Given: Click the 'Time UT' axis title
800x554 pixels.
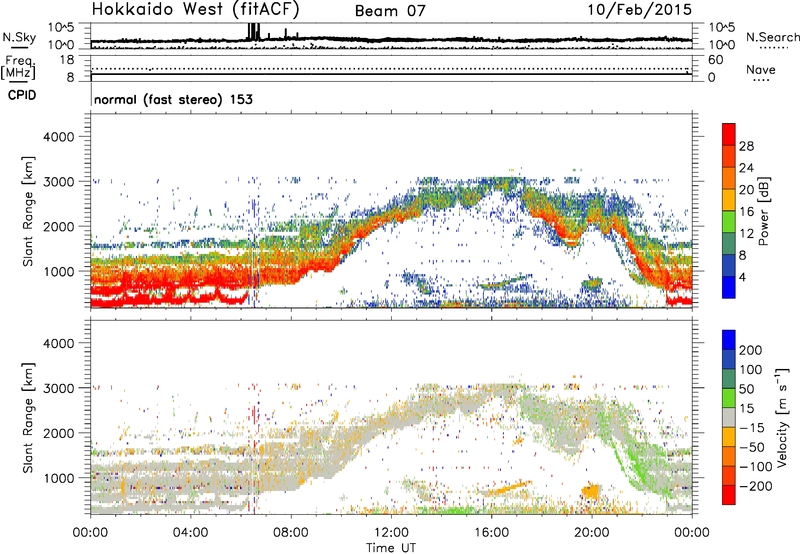Looking at the screenshot, I should (391, 548).
